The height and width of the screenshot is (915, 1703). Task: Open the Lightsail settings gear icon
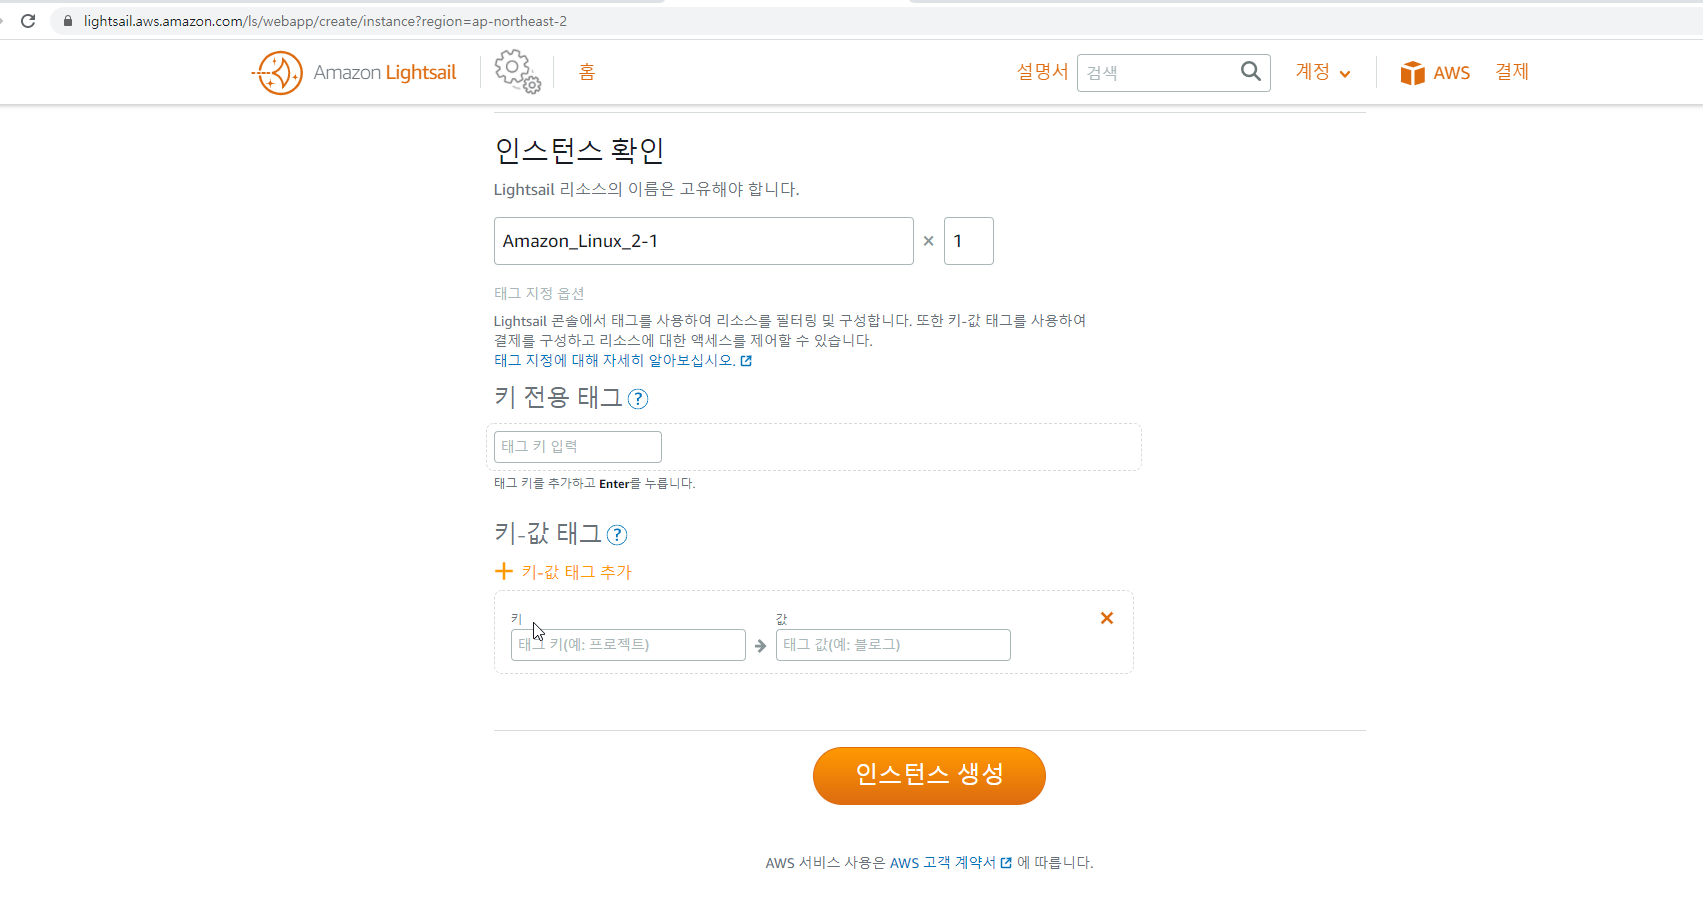pyautogui.click(x=517, y=72)
